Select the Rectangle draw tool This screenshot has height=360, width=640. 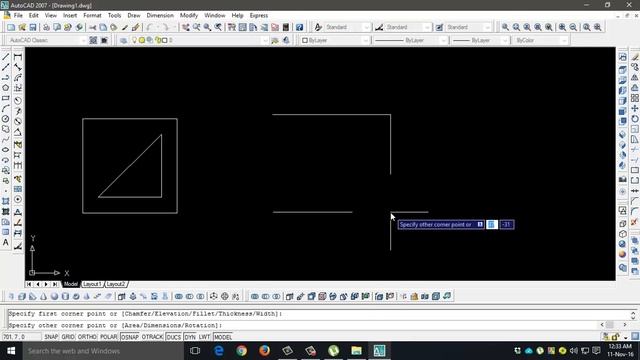pyautogui.click(x=6, y=98)
